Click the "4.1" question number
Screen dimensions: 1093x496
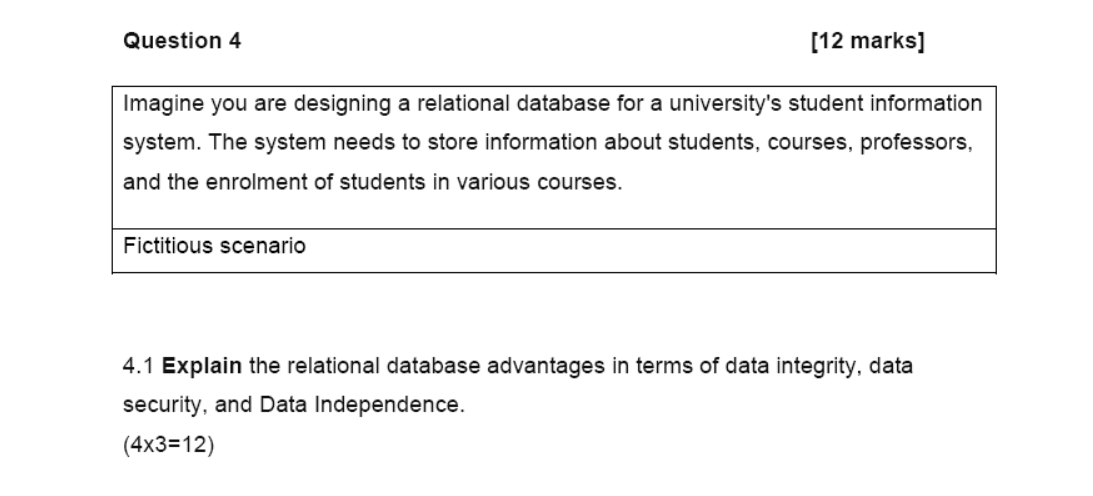tap(139, 366)
